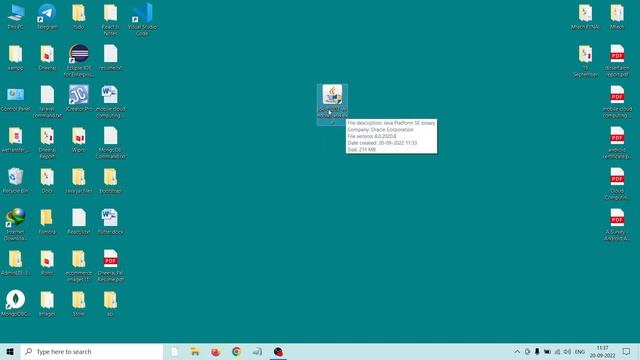Click the ENG language indicator
The image size is (640, 360).
[580, 351]
